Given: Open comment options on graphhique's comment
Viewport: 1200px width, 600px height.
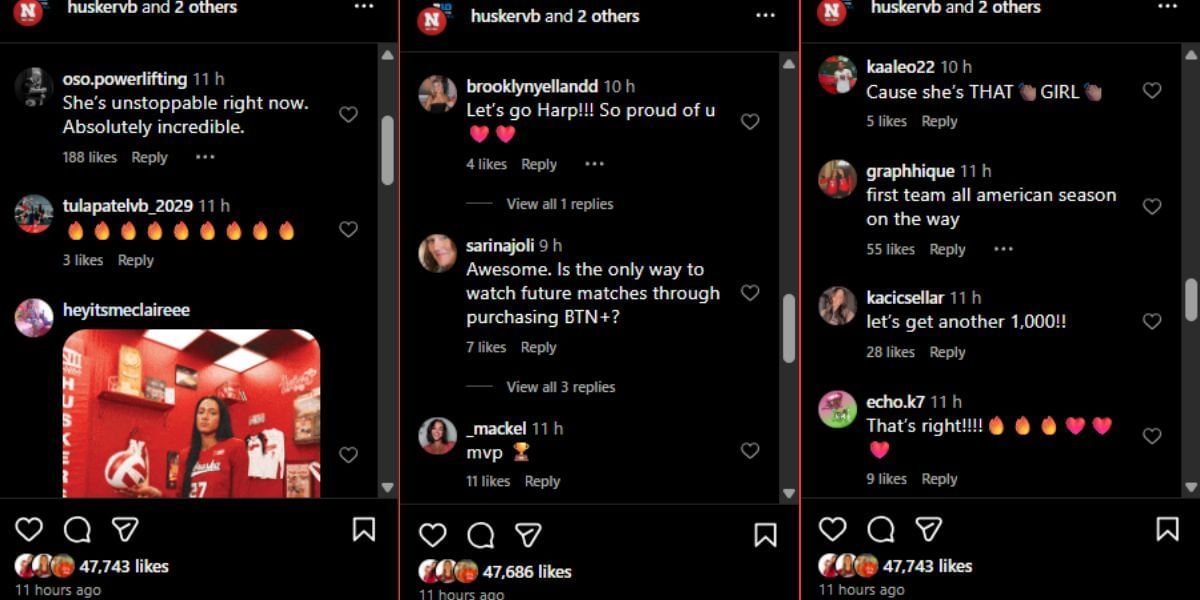Looking at the screenshot, I should [x=1003, y=249].
